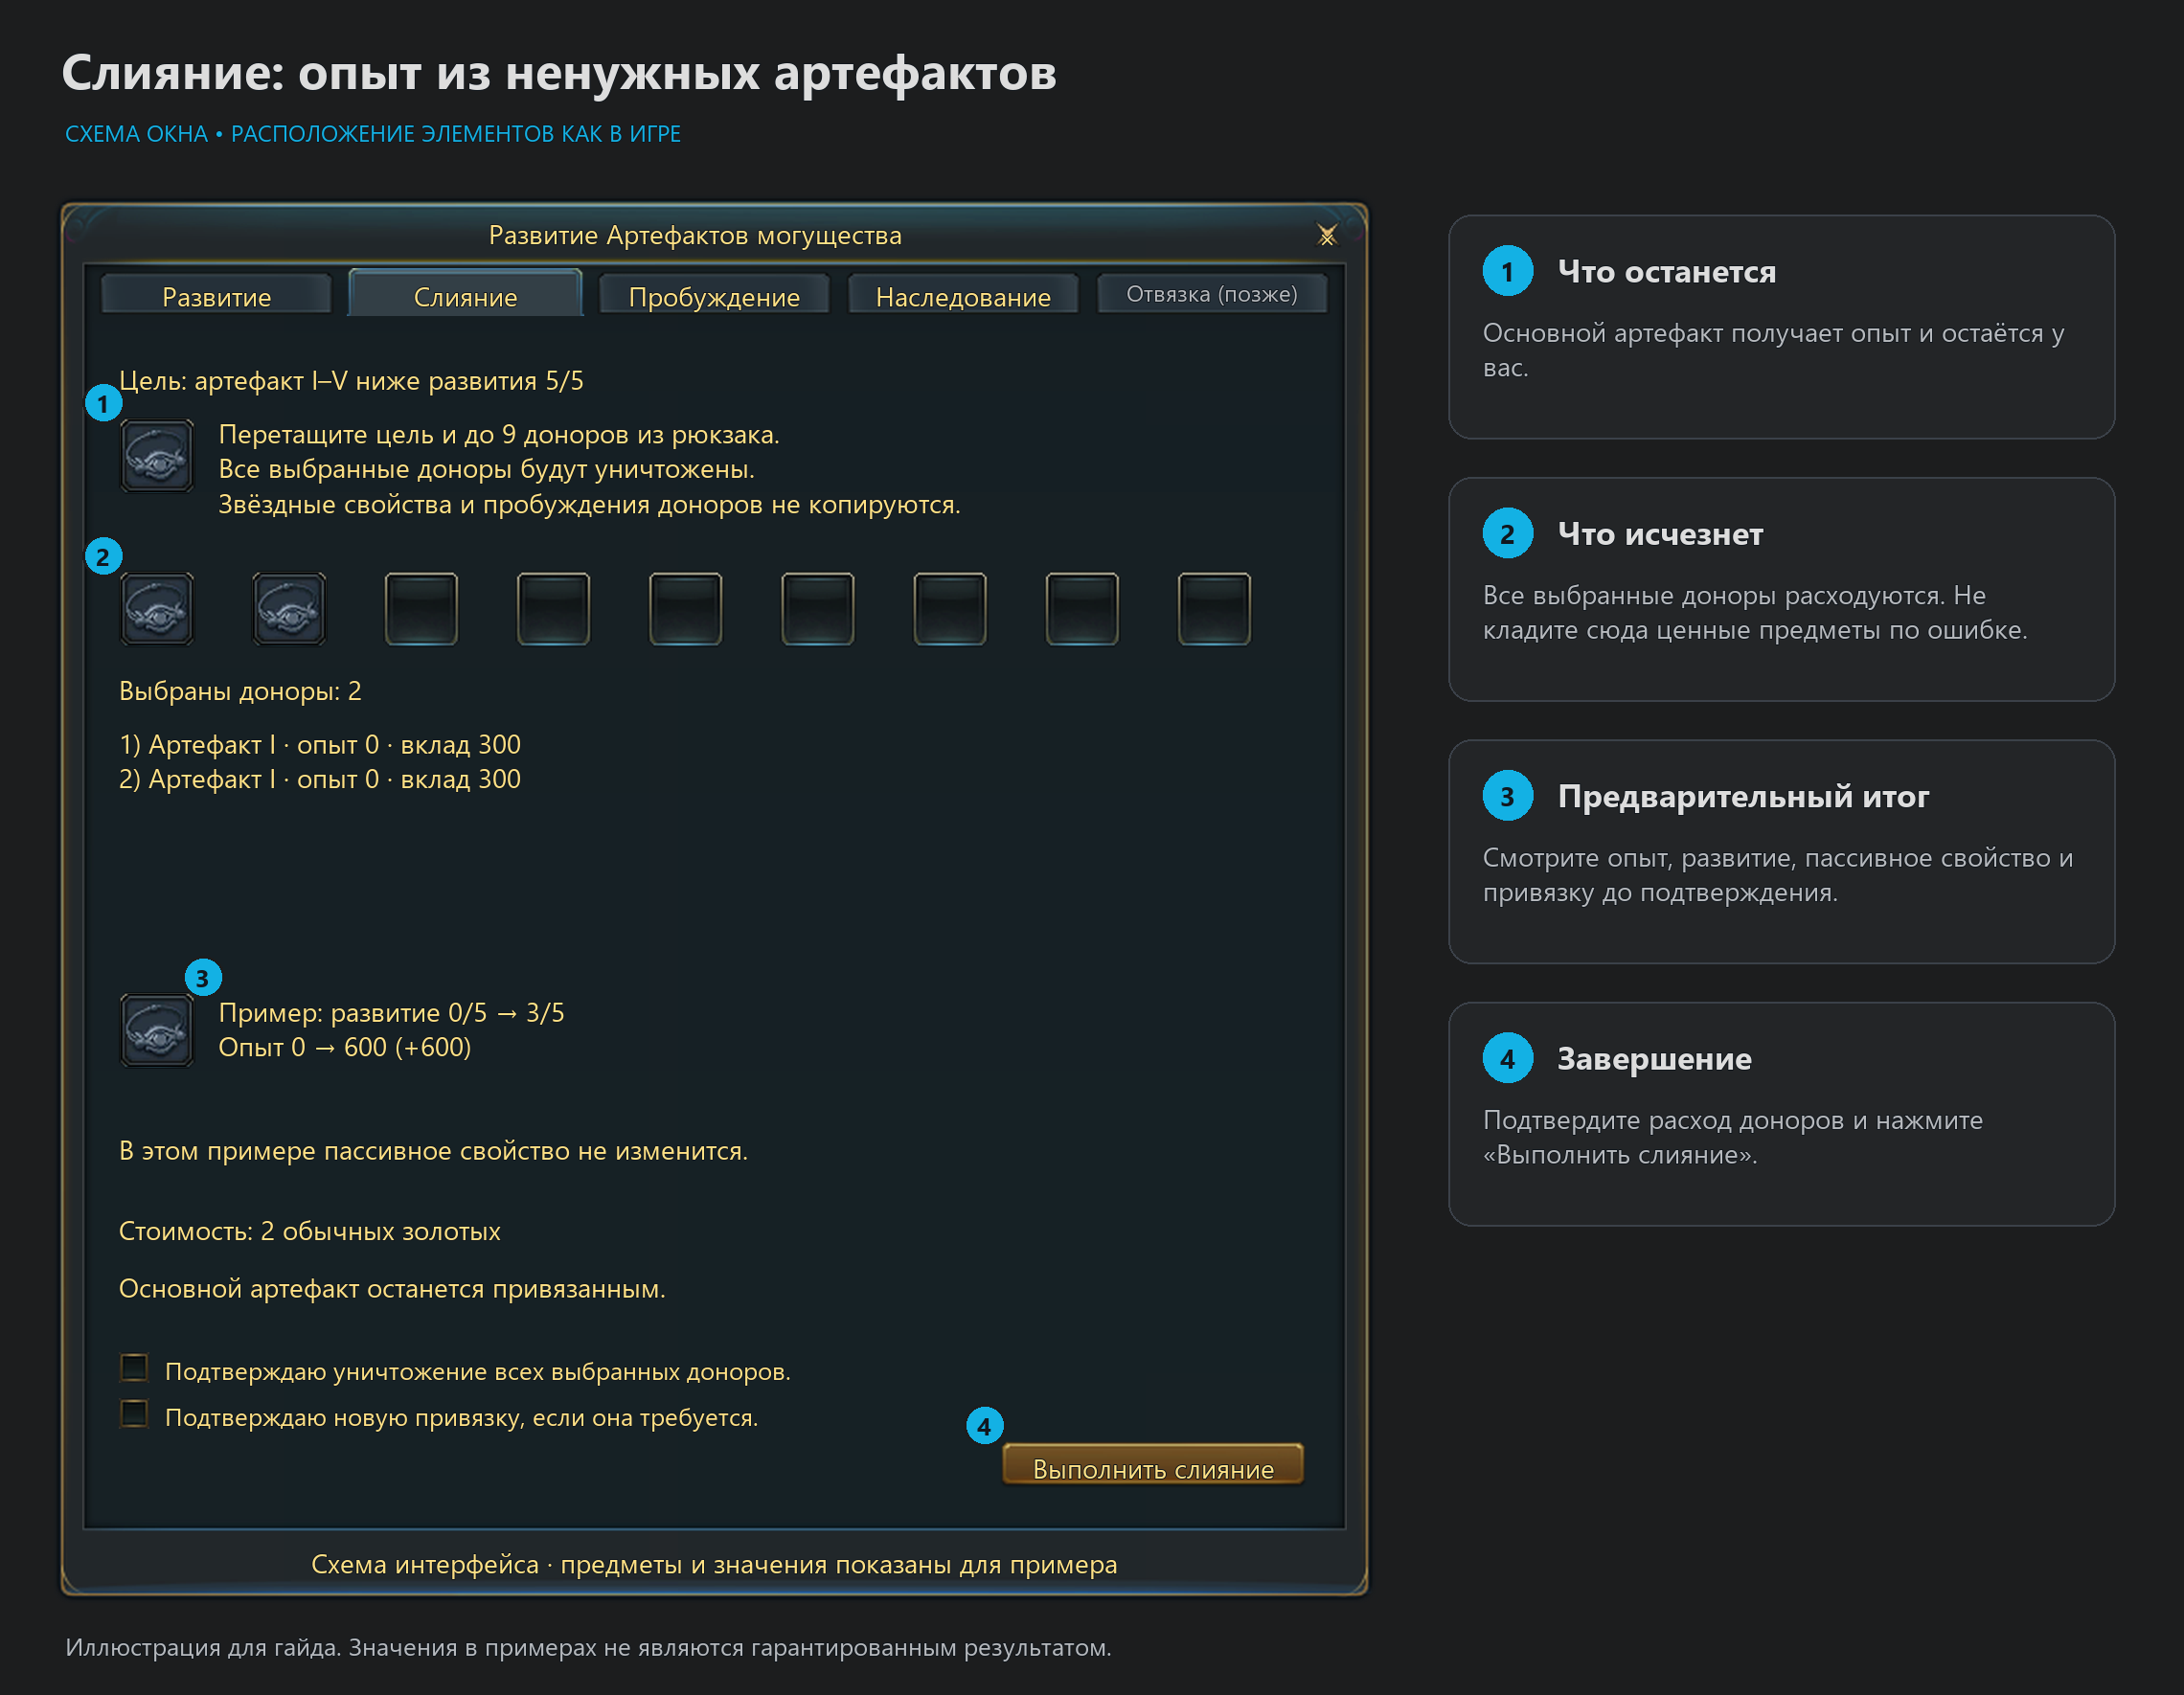
Task: Click text Опыт 0 → 600 (+600)
Action: pyautogui.click(x=345, y=1047)
